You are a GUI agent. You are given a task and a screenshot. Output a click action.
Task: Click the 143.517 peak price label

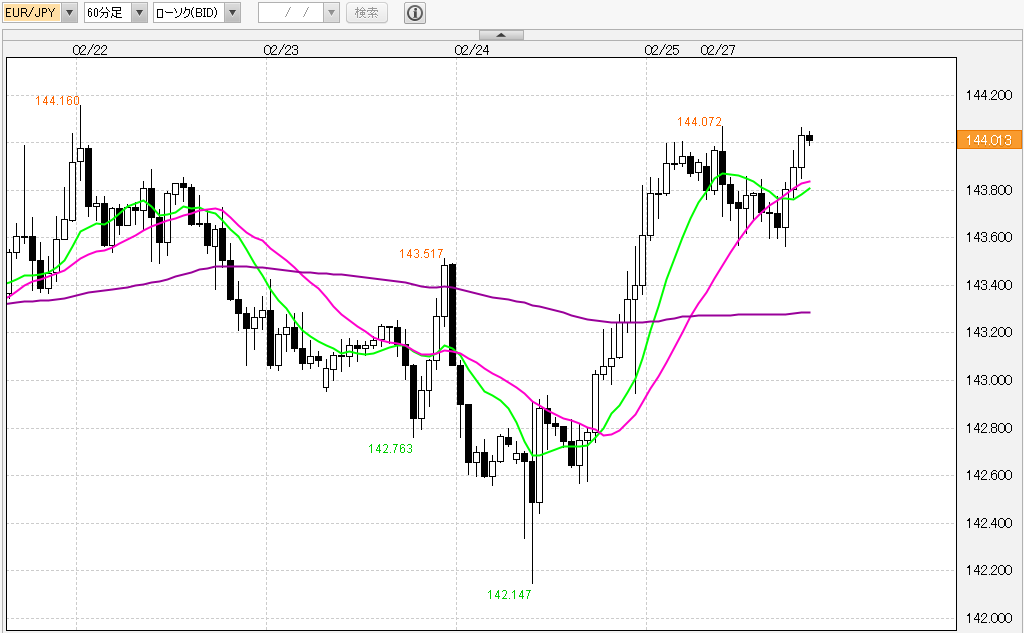click(x=421, y=254)
